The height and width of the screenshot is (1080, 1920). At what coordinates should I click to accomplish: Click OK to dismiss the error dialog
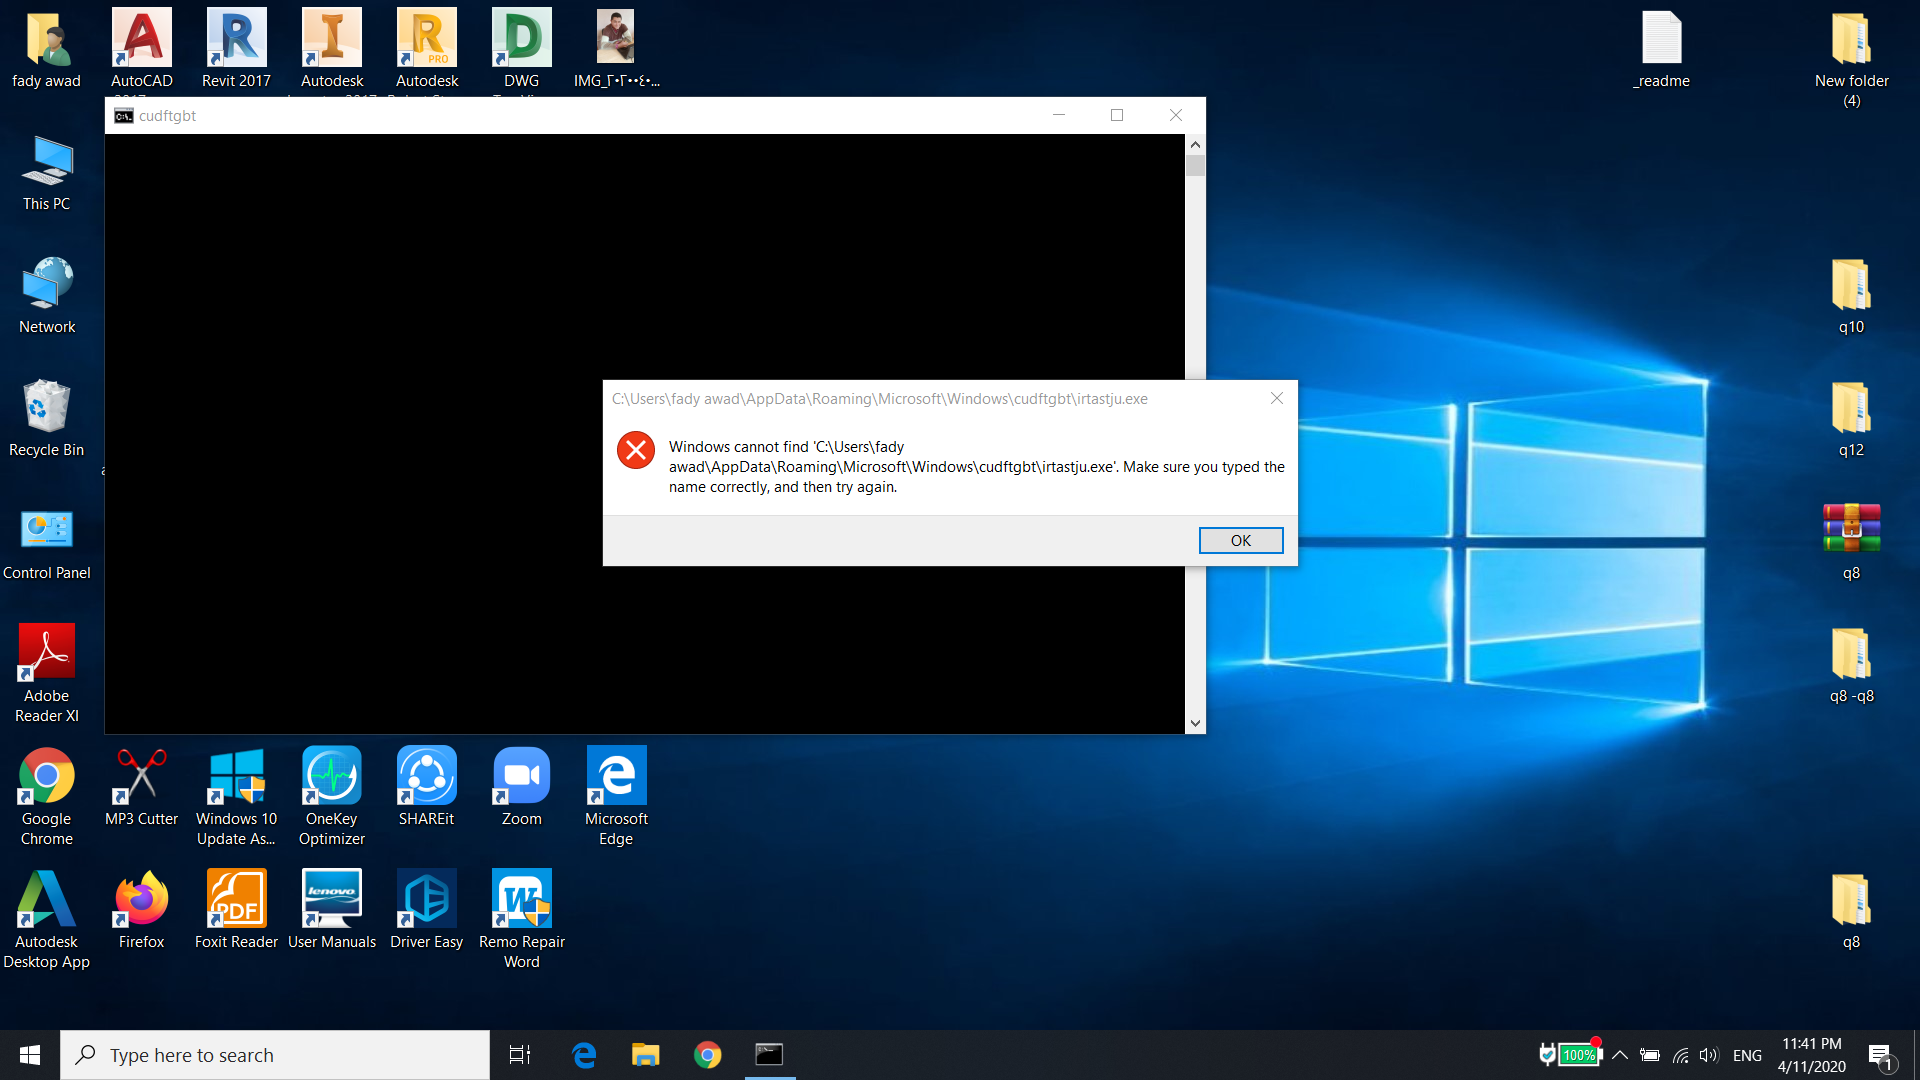point(1240,539)
